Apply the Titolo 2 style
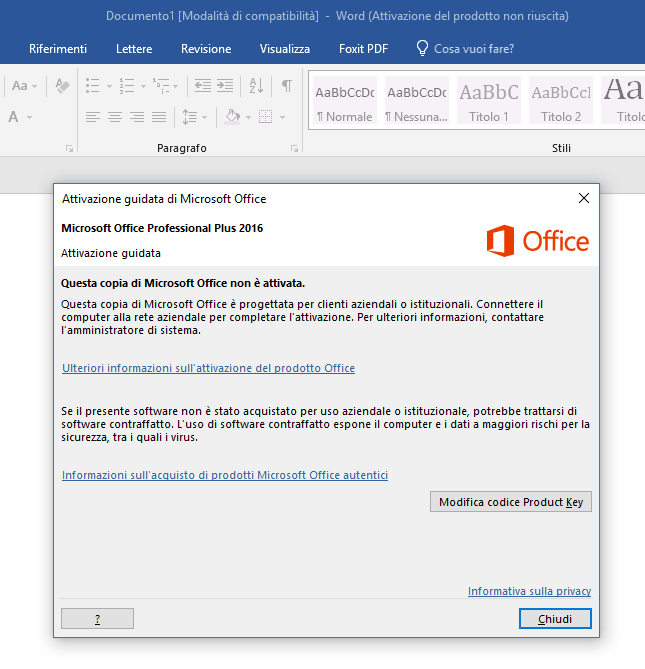This screenshot has width=645, height=669. pyautogui.click(x=561, y=100)
